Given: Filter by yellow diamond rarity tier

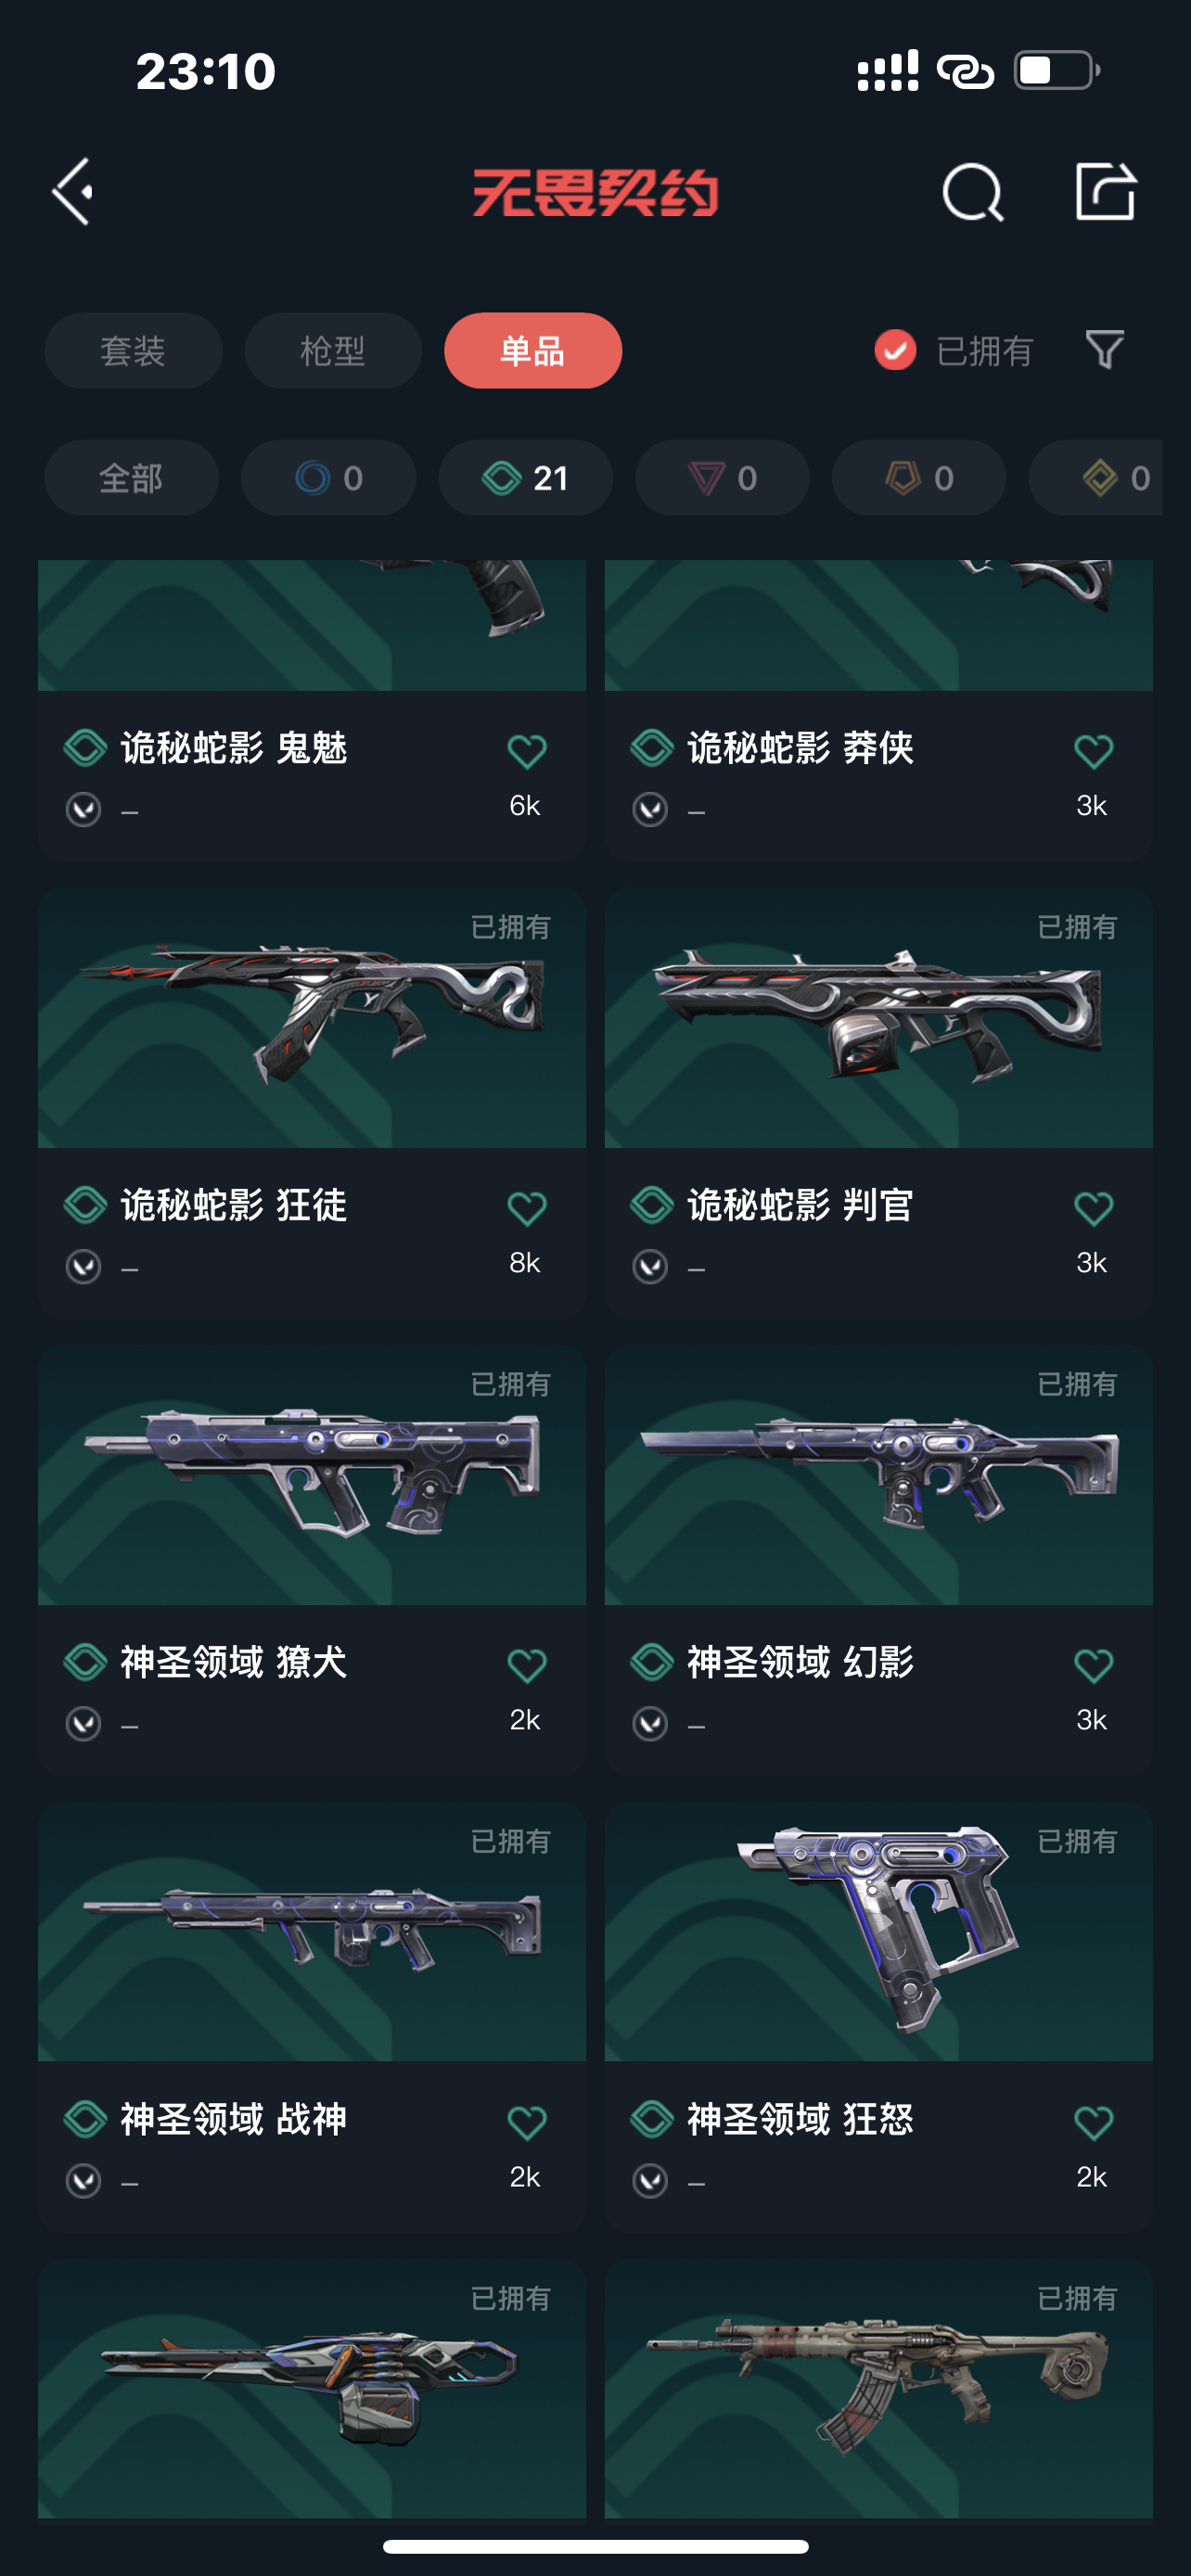Looking at the screenshot, I should (x=1096, y=478).
